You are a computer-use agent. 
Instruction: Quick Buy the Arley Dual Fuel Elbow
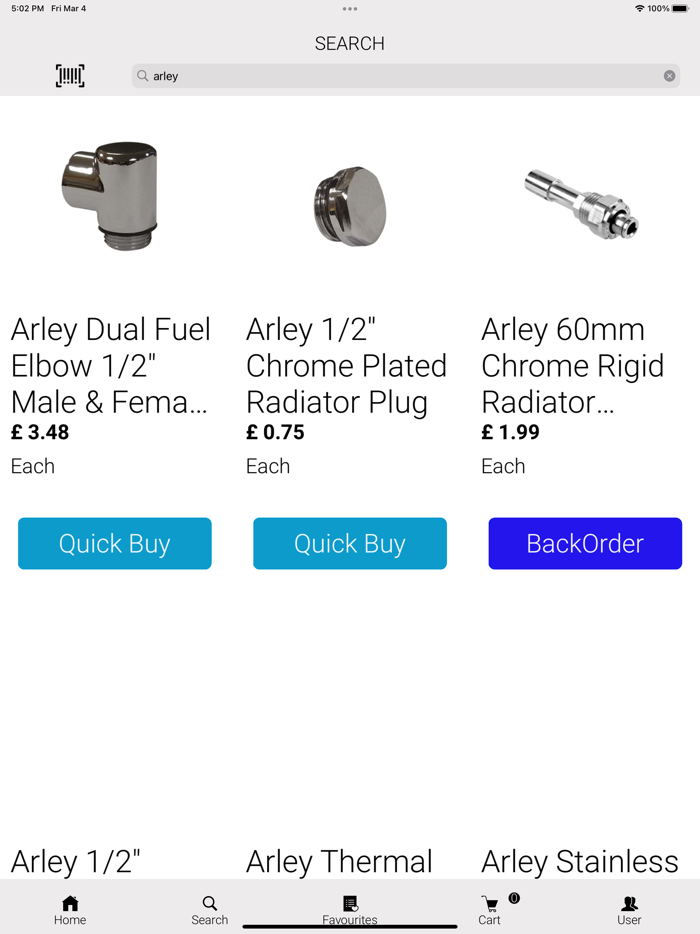click(114, 543)
